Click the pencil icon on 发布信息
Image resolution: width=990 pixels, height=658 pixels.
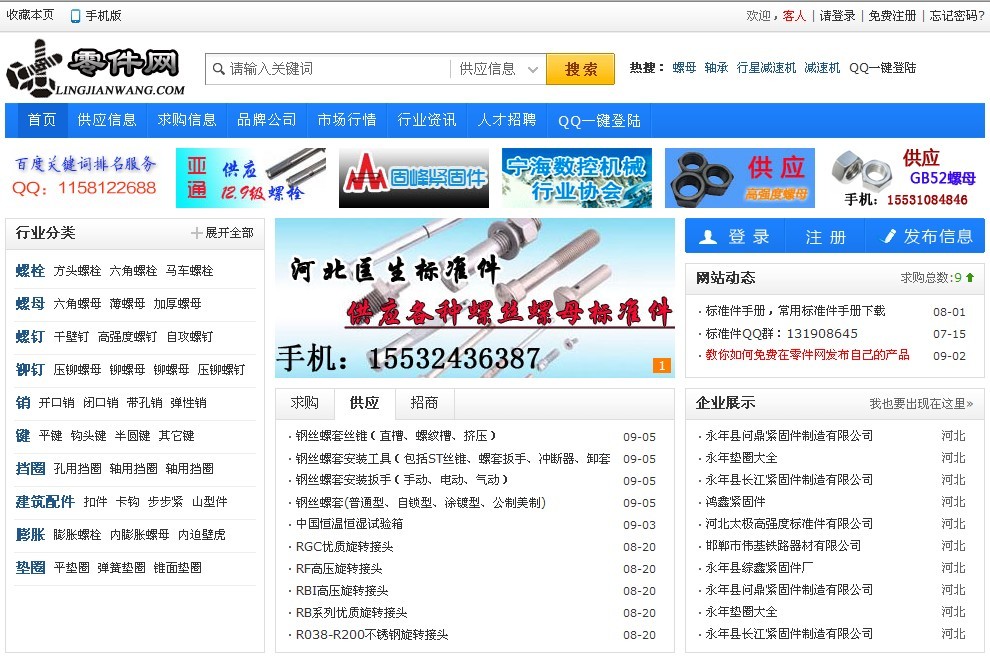888,237
